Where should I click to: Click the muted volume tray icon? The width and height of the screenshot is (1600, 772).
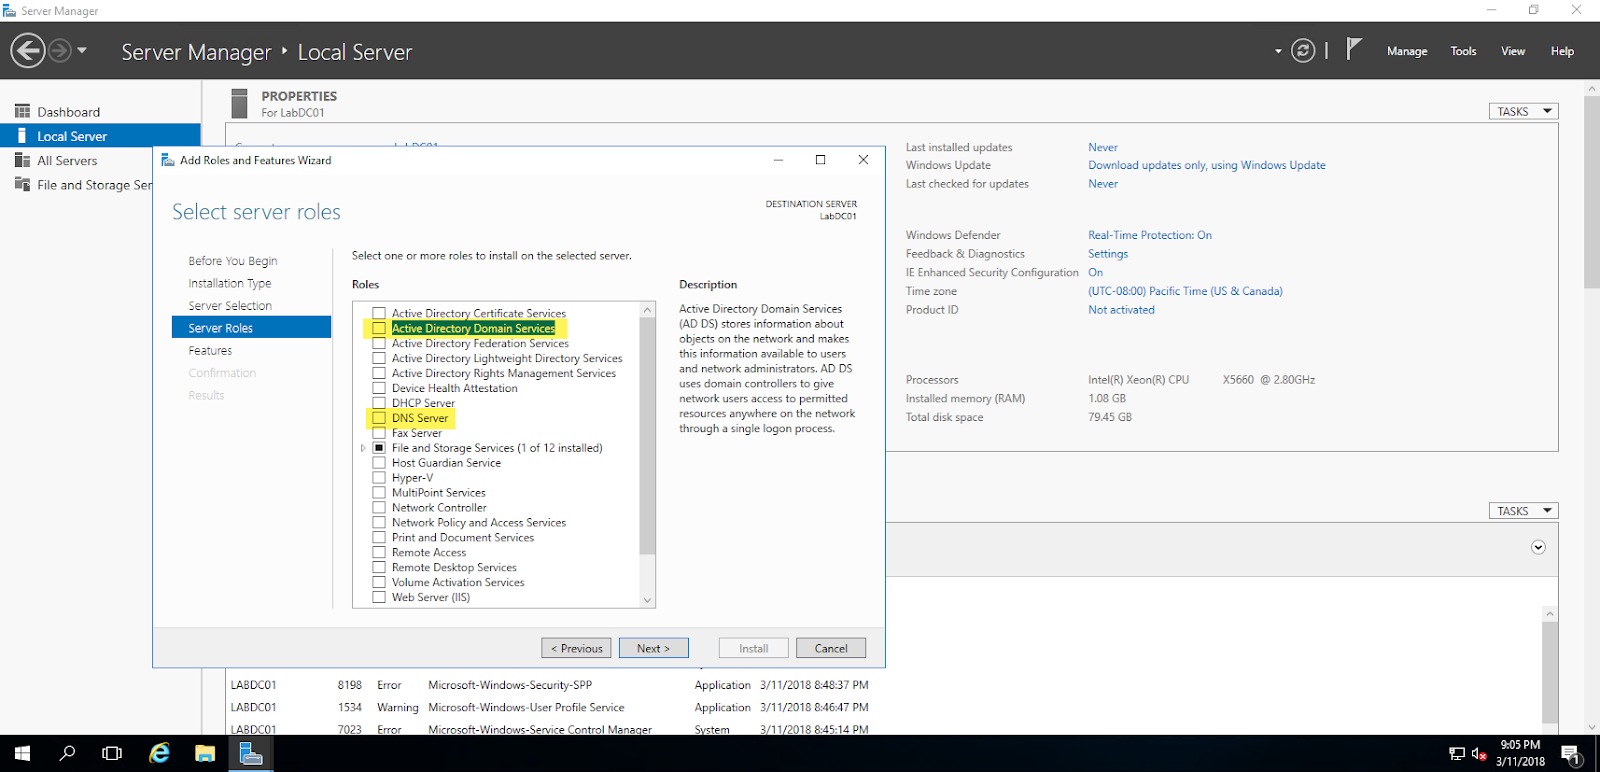tap(1479, 753)
